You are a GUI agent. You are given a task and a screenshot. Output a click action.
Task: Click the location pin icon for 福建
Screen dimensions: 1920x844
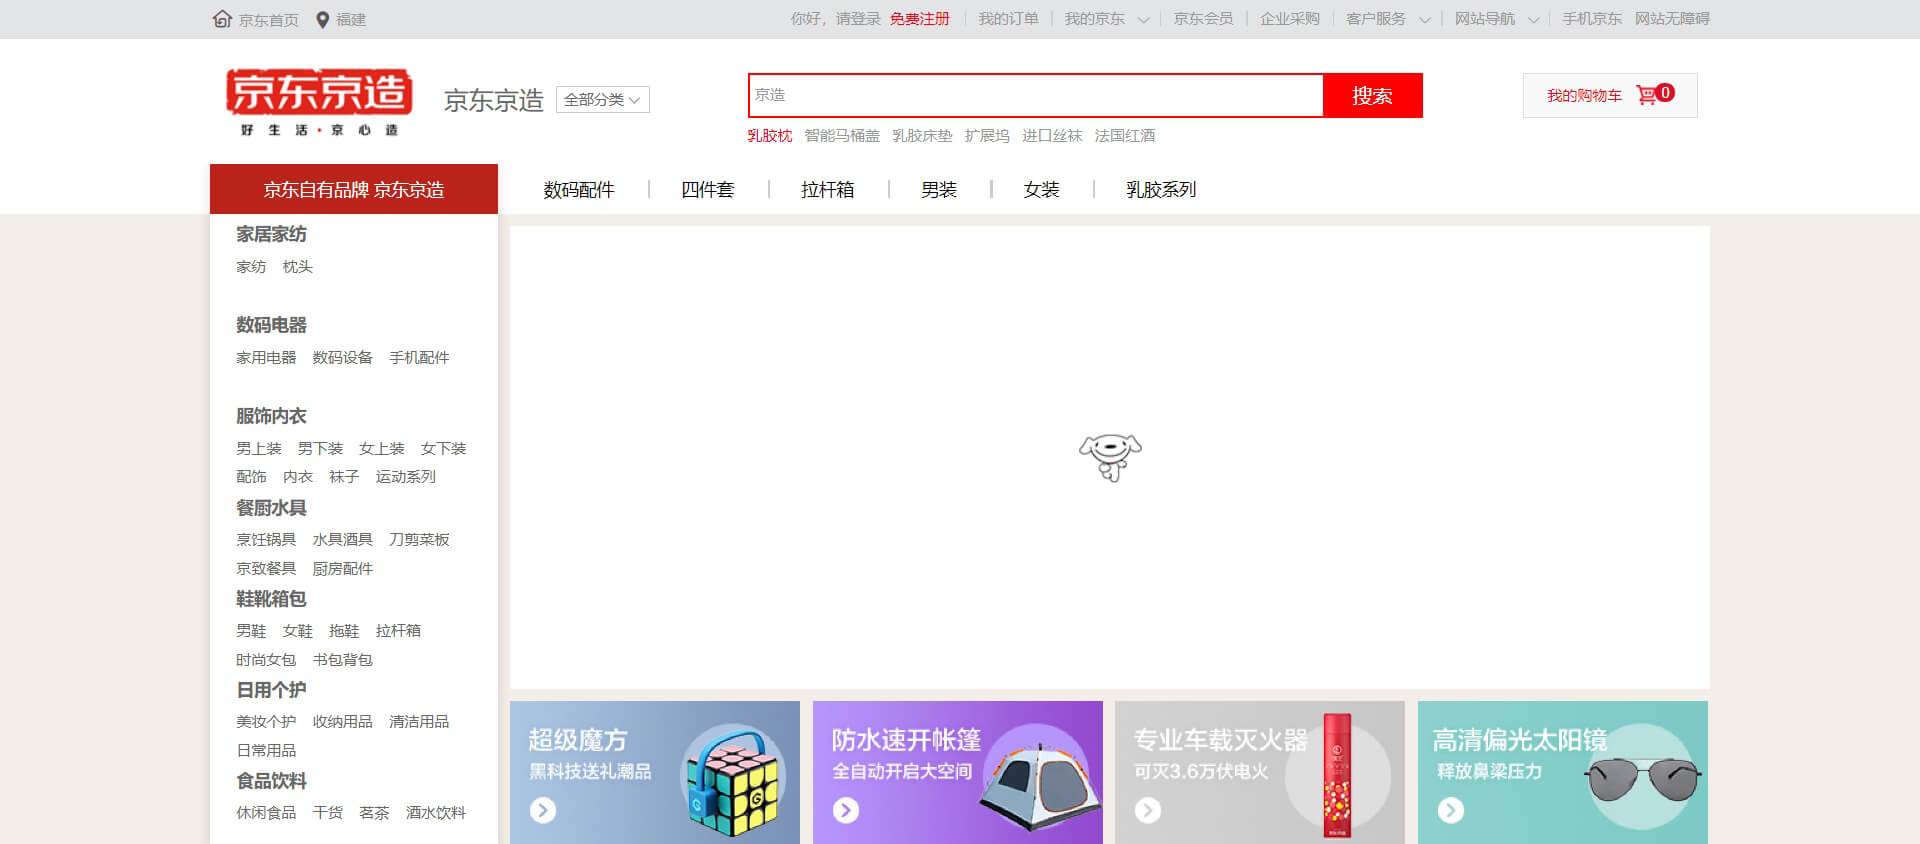(322, 20)
